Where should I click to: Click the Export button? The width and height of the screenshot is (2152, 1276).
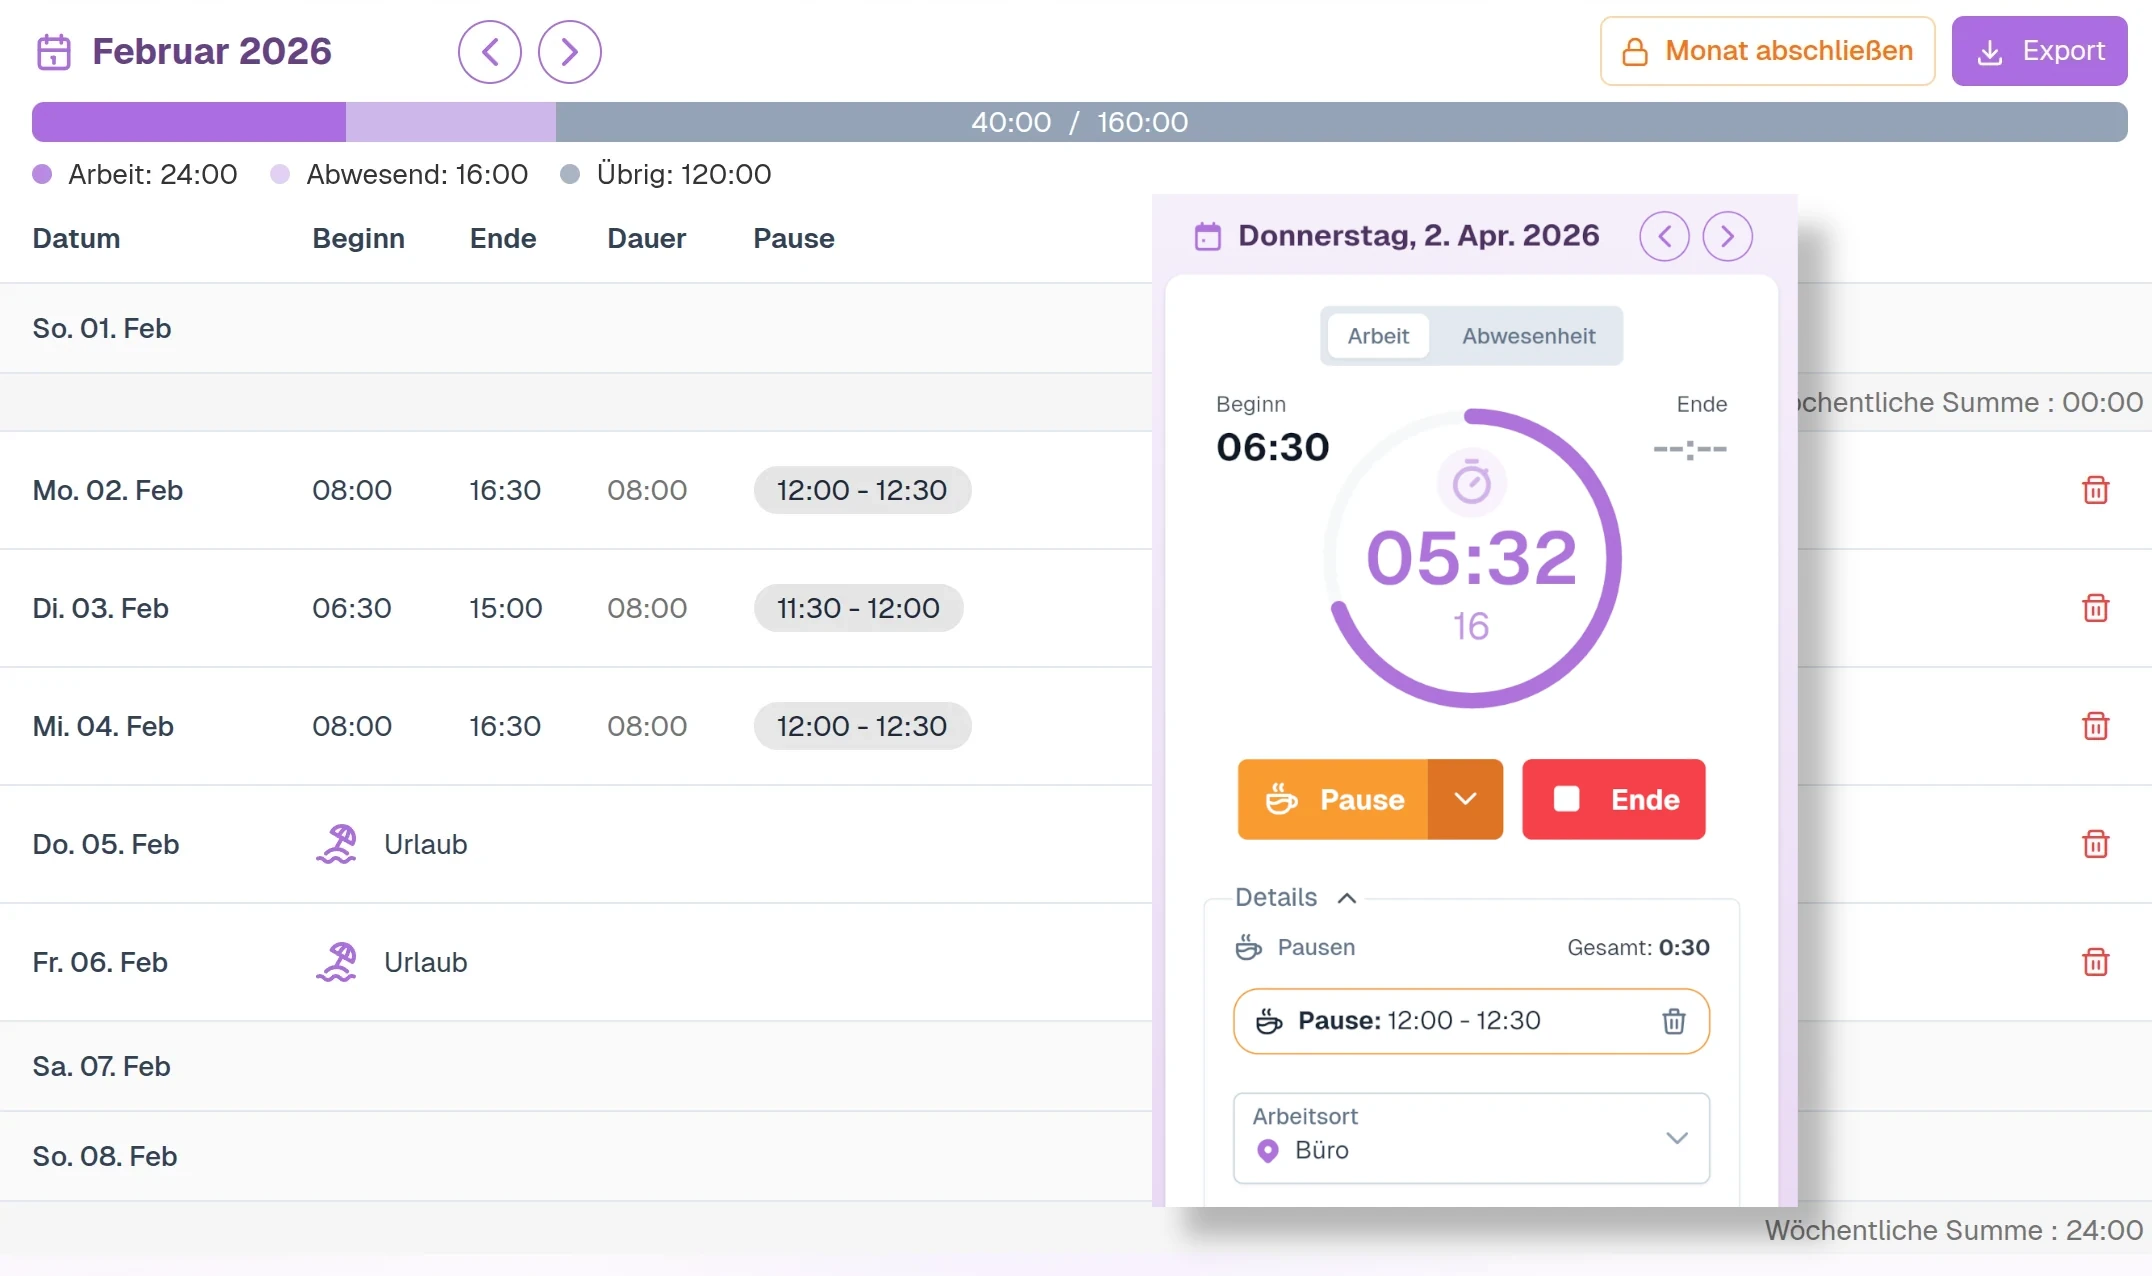[x=2040, y=51]
